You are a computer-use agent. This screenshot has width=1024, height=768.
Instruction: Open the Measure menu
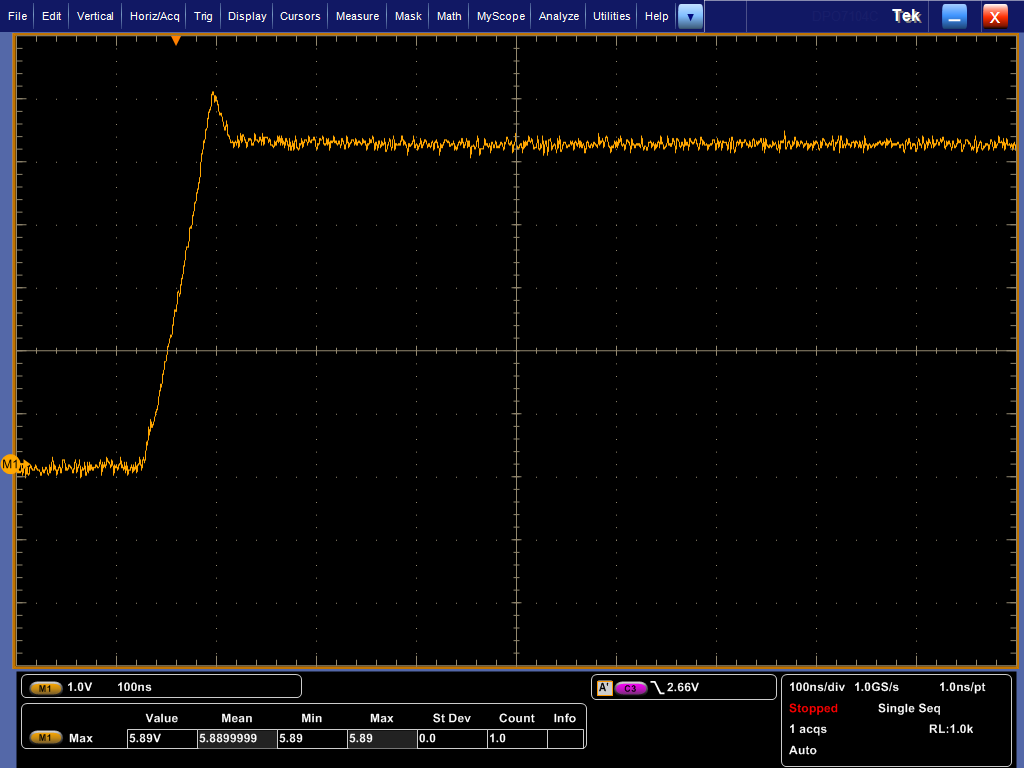pos(357,16)
